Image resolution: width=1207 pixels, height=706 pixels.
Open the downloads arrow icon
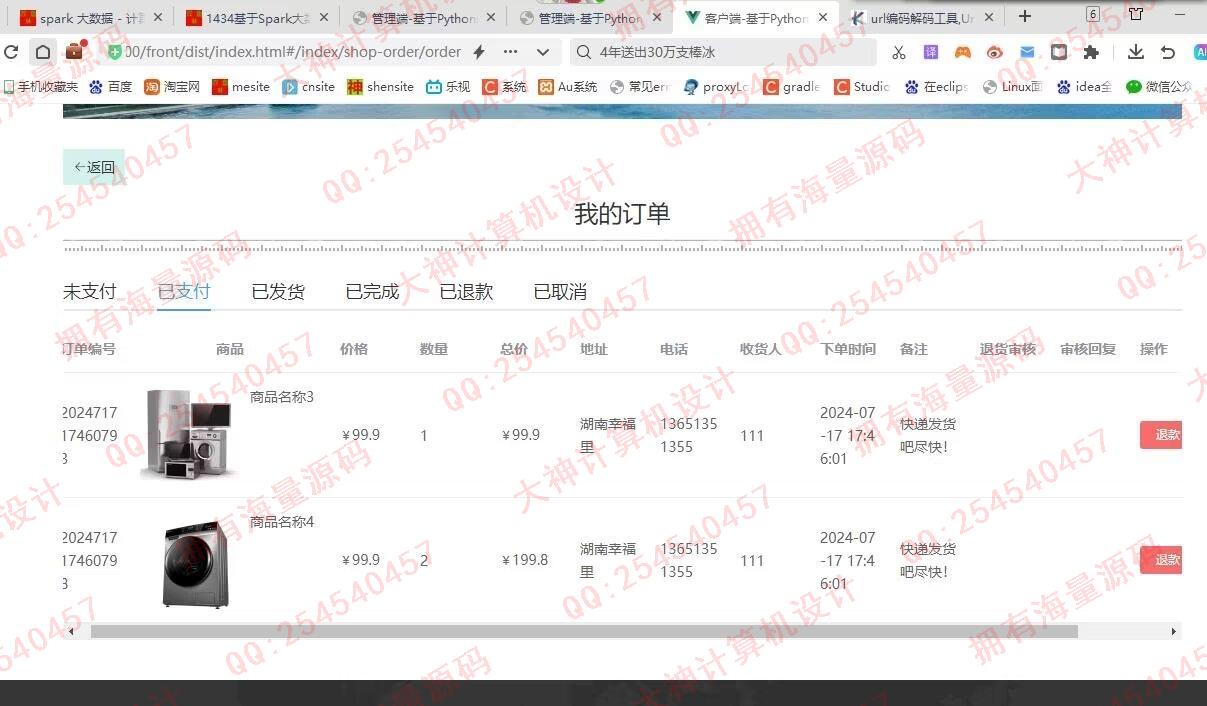[1135, 52]
